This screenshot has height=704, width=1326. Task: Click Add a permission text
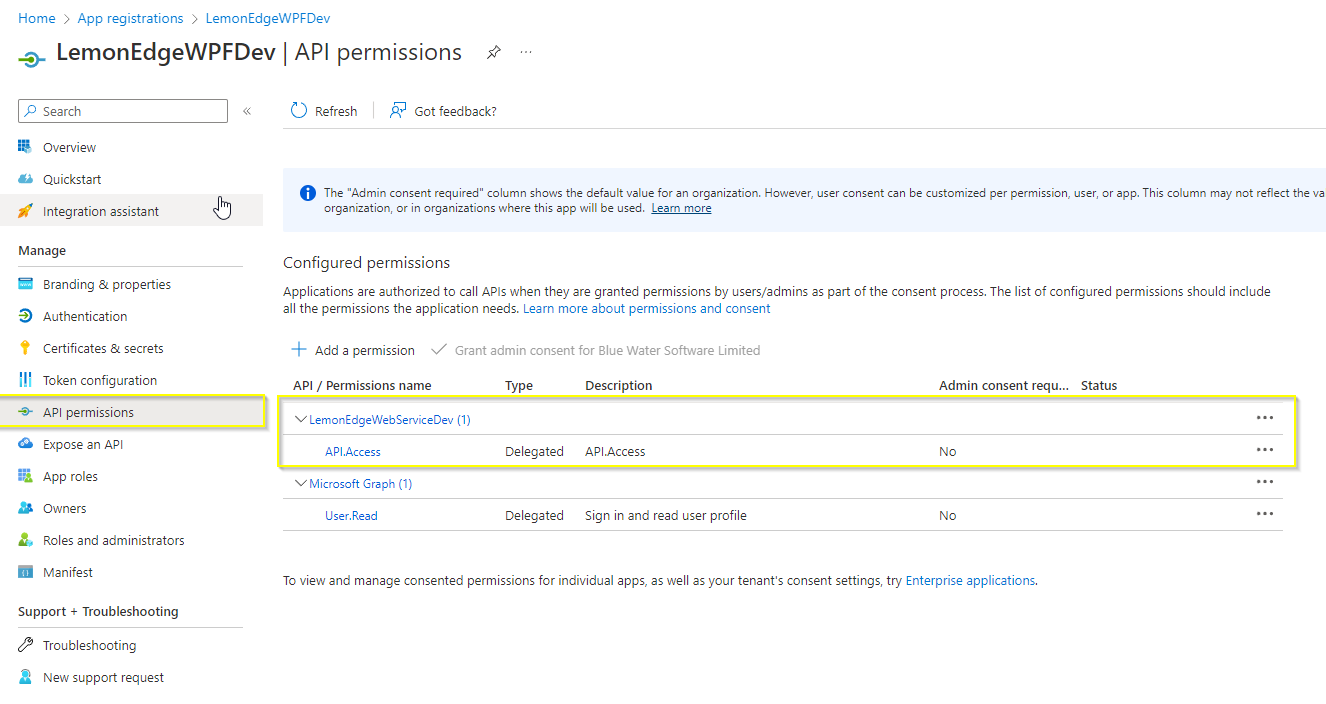pyautogui.click(x=364, y=350)
